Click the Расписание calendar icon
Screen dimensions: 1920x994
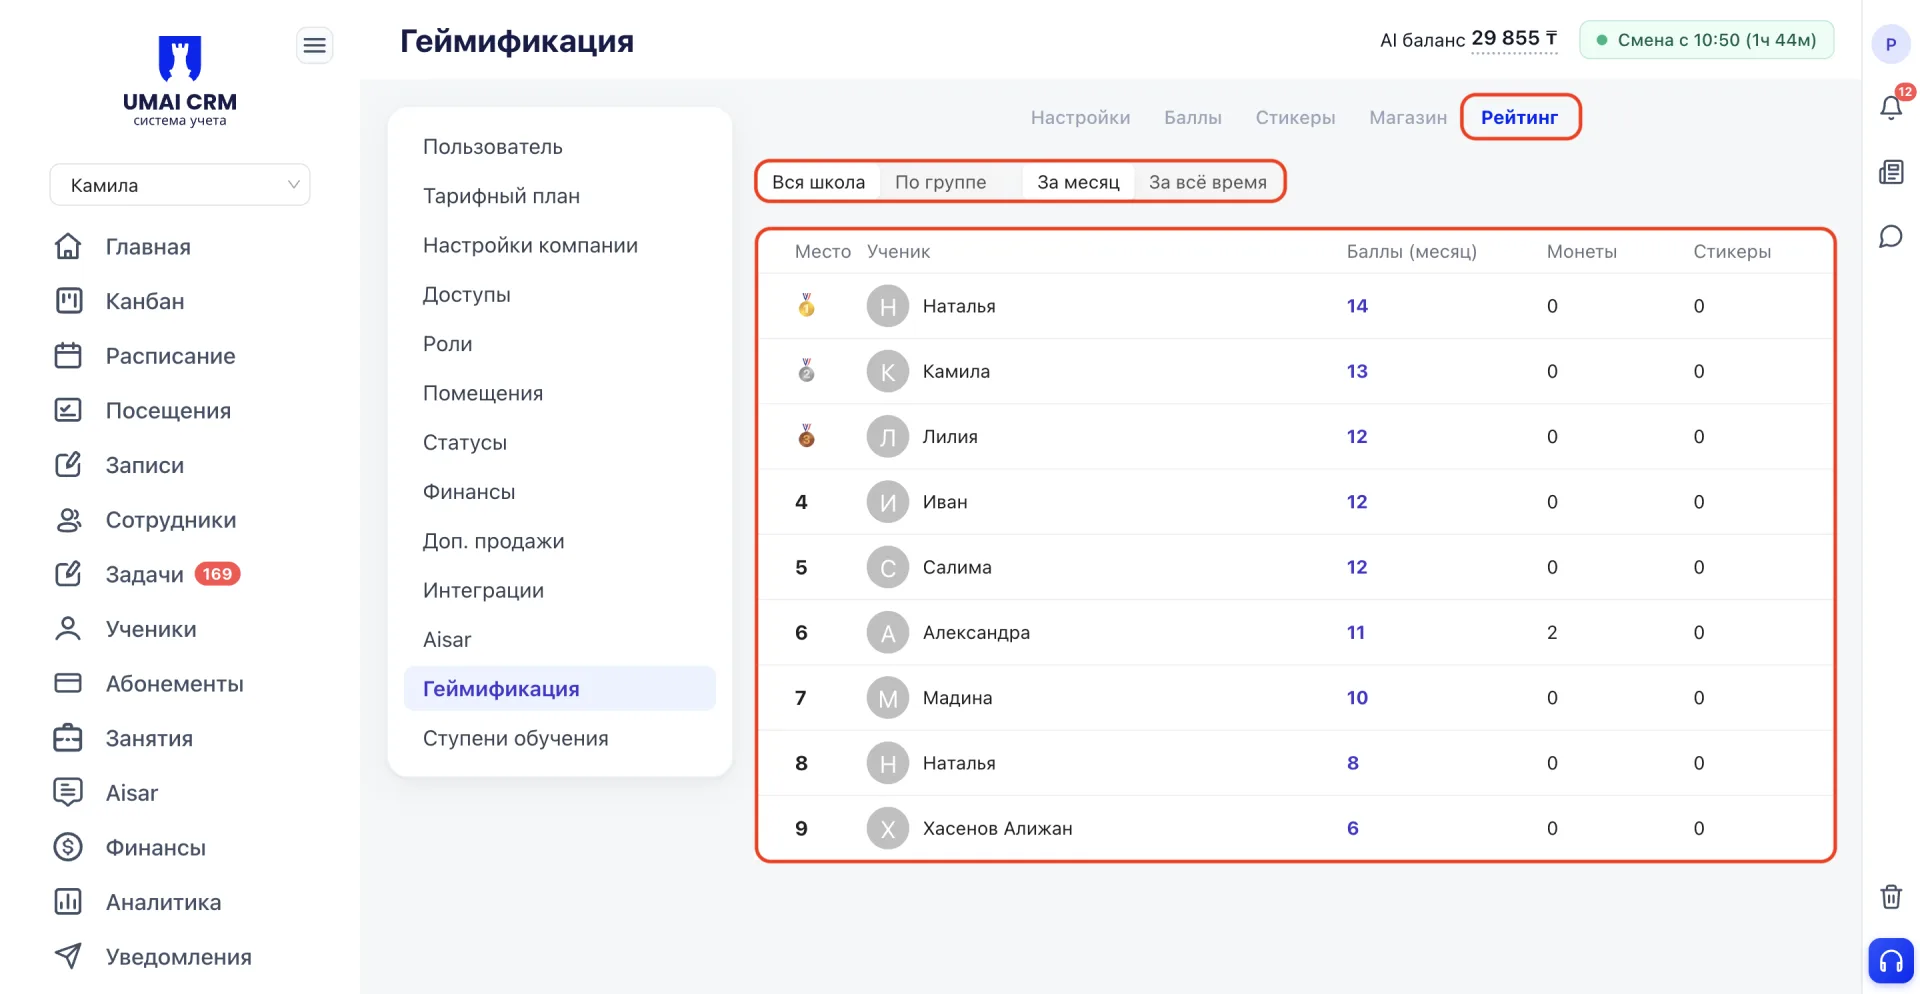point(68,356)
